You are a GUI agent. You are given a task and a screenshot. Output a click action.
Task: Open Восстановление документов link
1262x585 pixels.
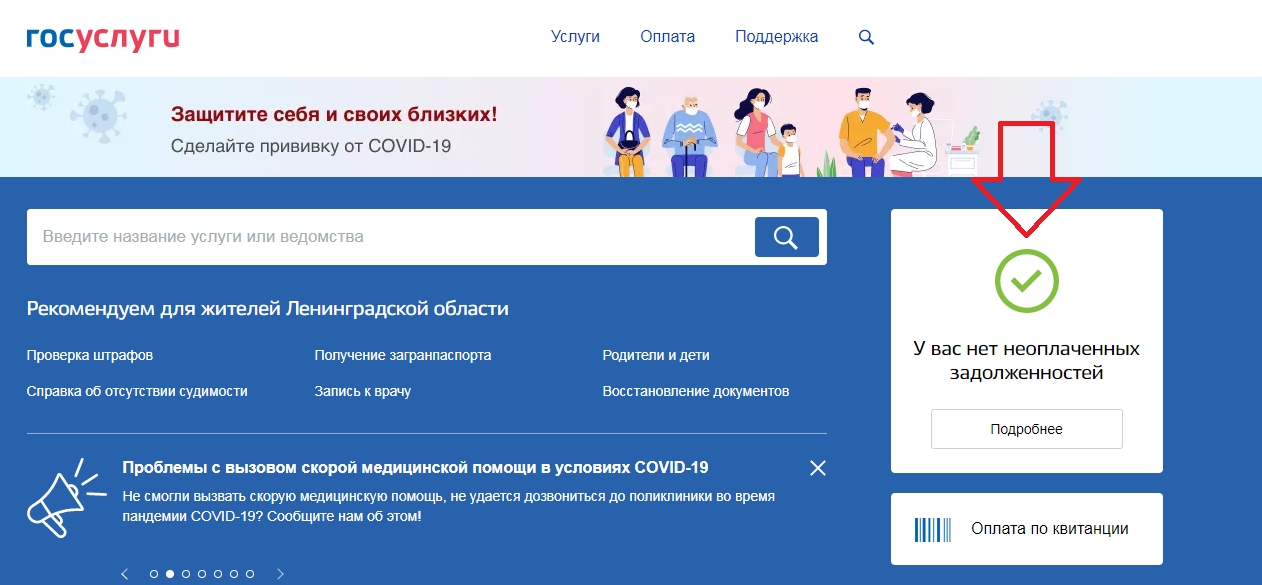(696, 391)
